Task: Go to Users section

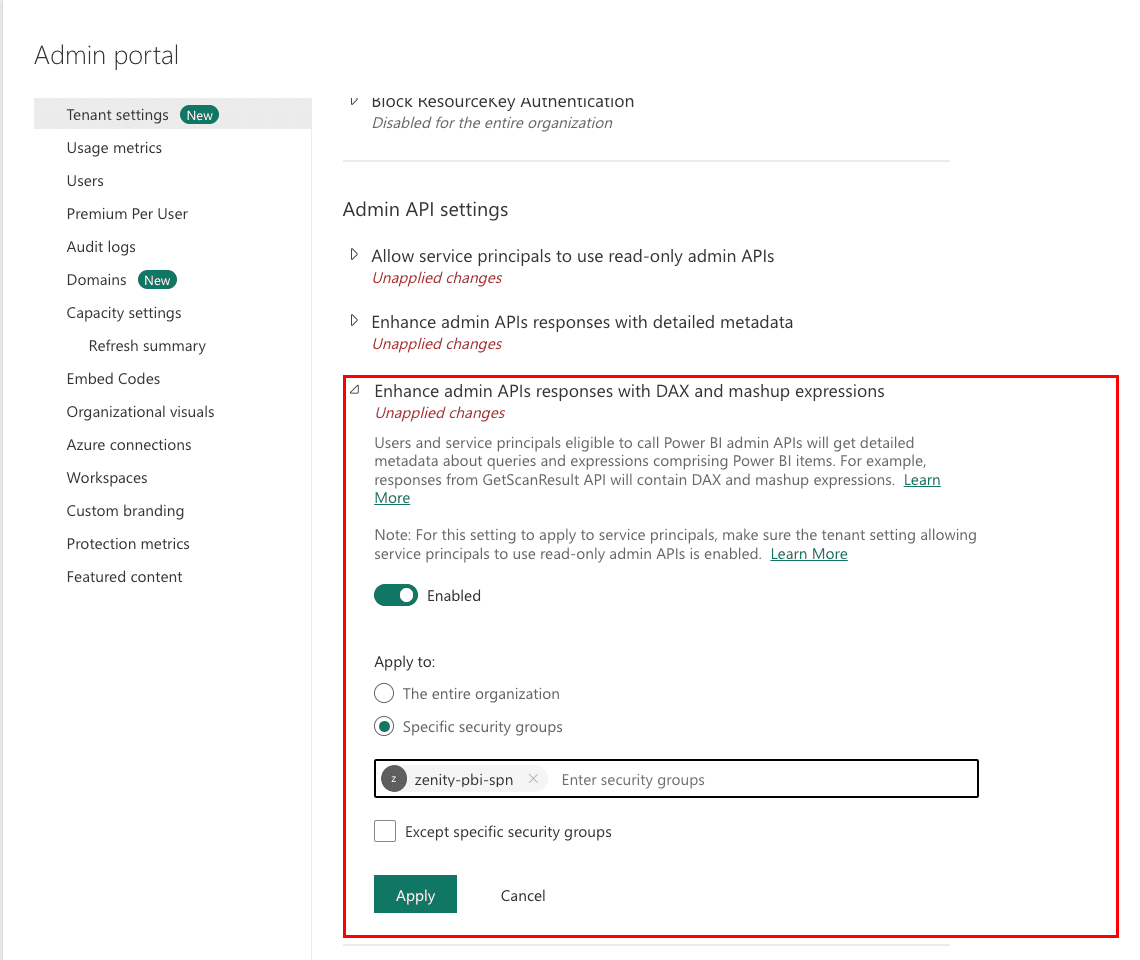Action: pyautogui.click(x=85, y=180)
